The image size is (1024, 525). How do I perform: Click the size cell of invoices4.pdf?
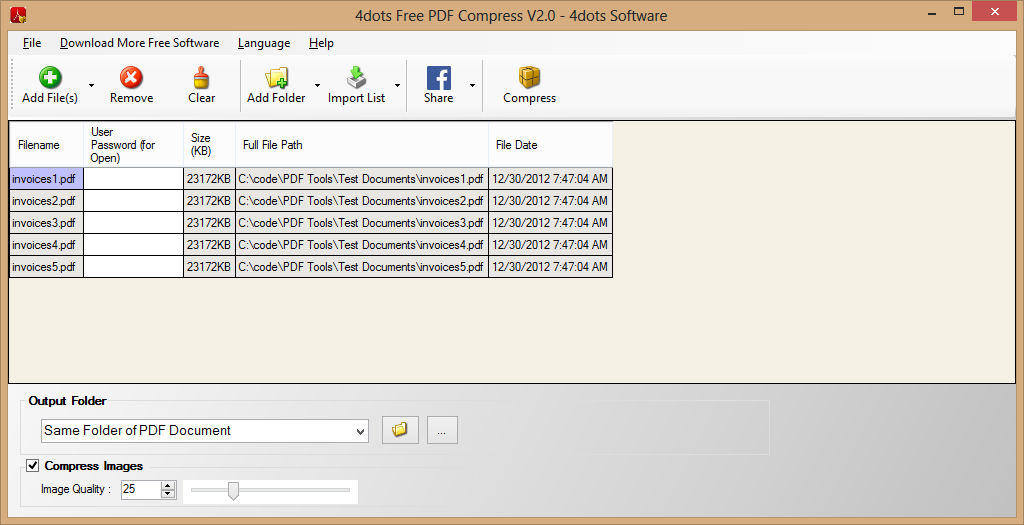point(209,245)
